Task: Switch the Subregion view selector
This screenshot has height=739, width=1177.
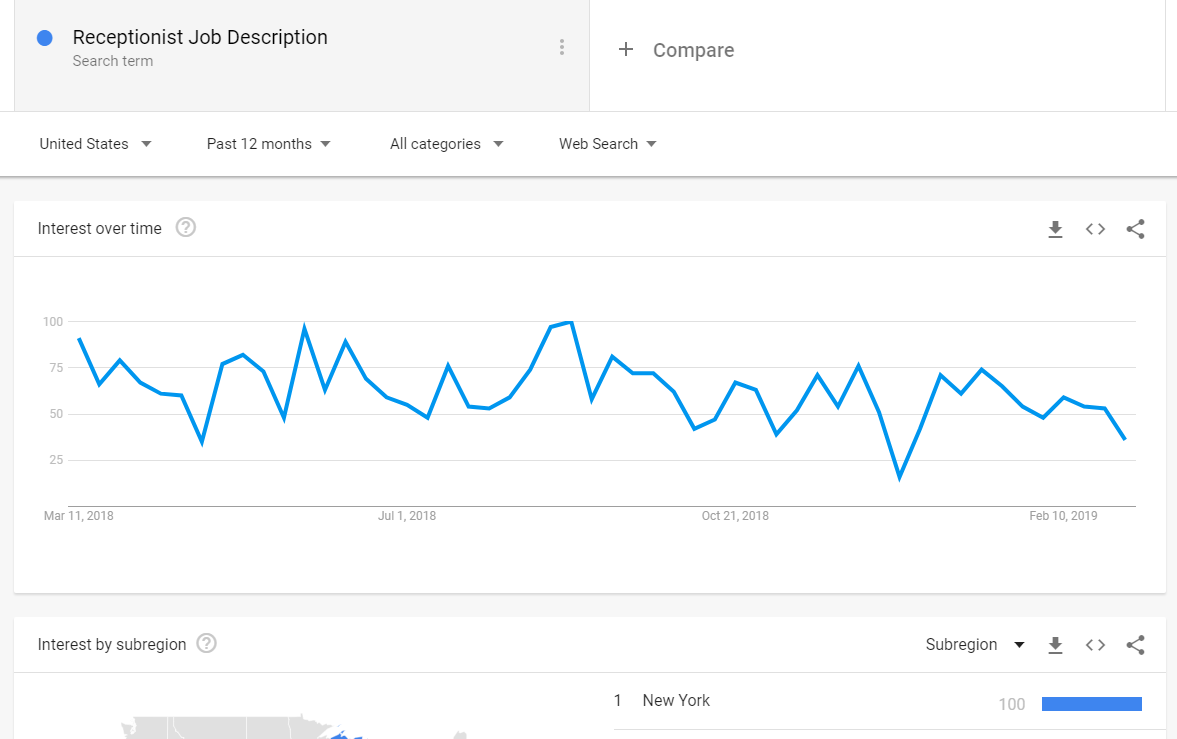Action: tap(975, 644)
